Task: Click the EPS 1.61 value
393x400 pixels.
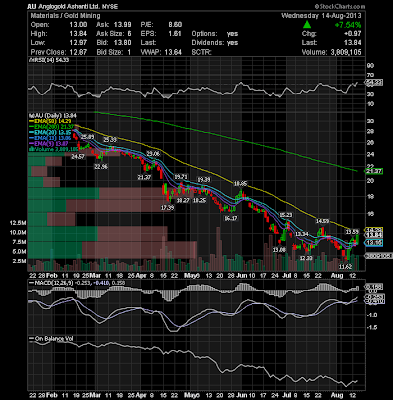Action: (175, 34)
